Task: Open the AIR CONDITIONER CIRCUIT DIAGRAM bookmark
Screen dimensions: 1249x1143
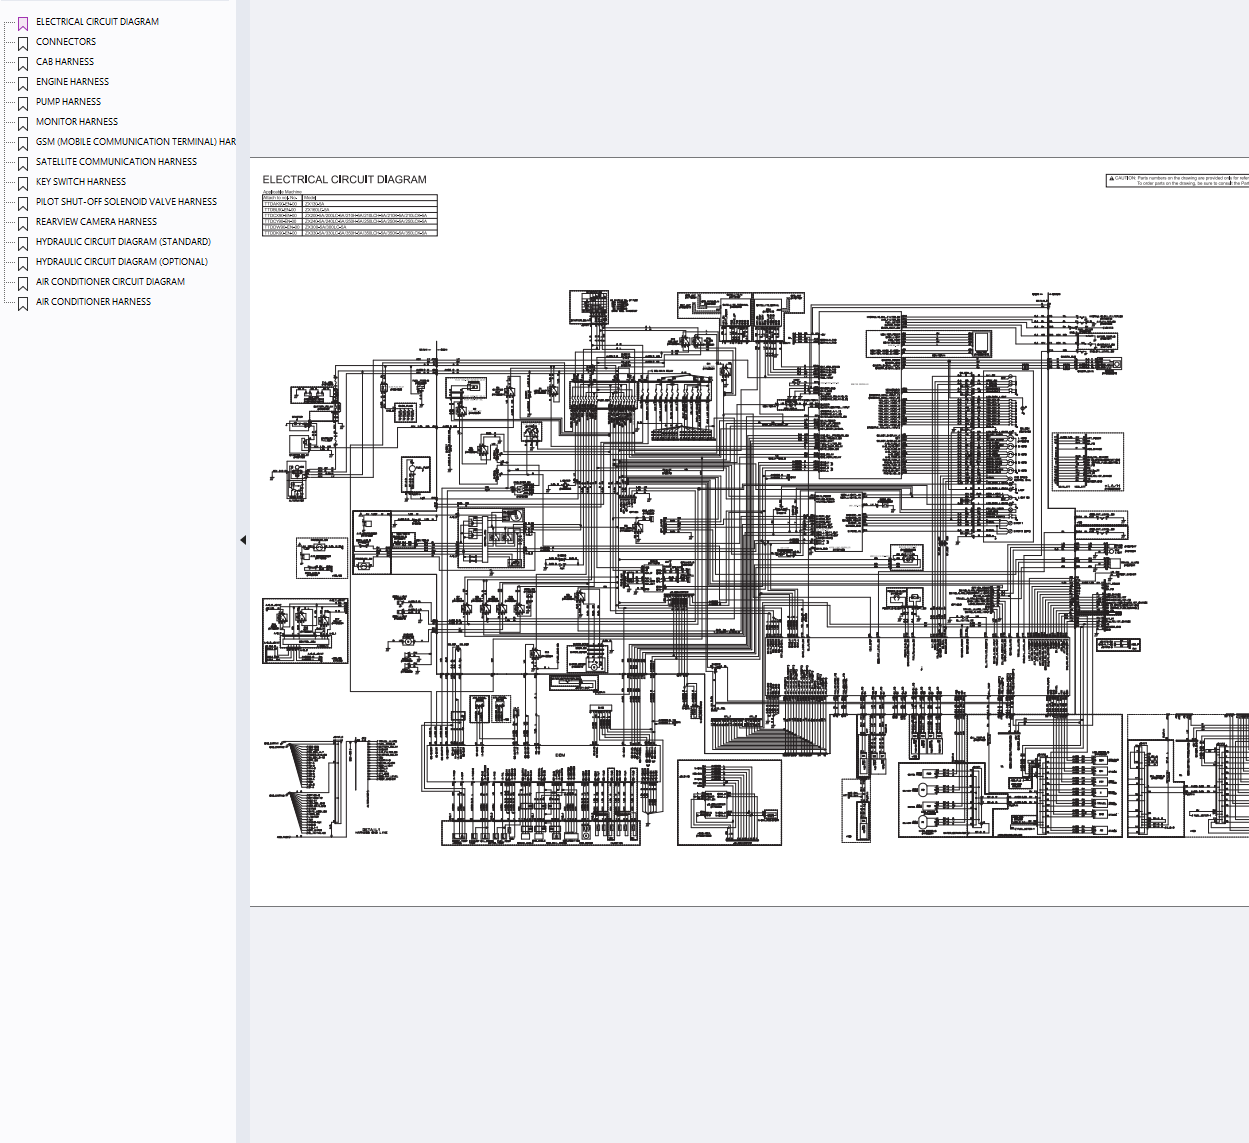Action: point(110,282)
